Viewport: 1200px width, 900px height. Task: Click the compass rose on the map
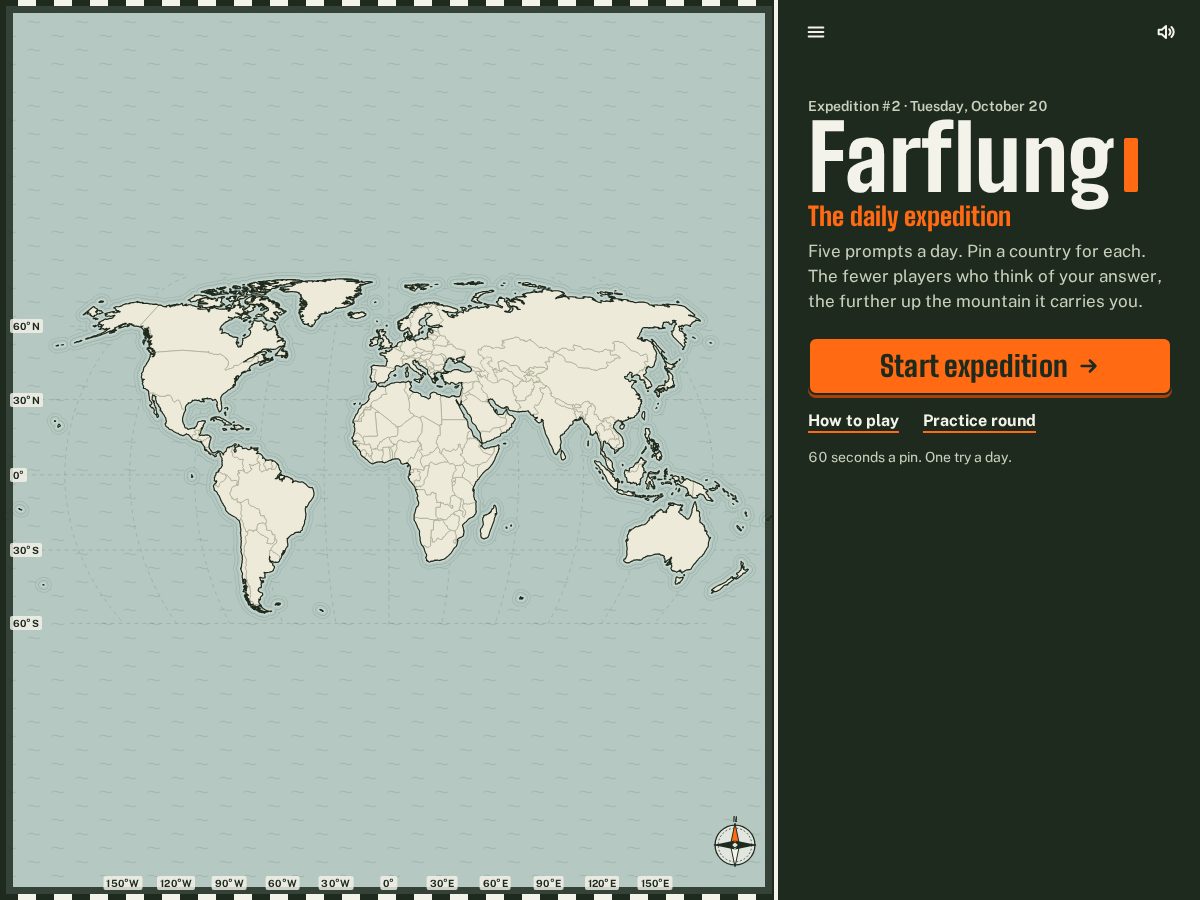point(735,843)
